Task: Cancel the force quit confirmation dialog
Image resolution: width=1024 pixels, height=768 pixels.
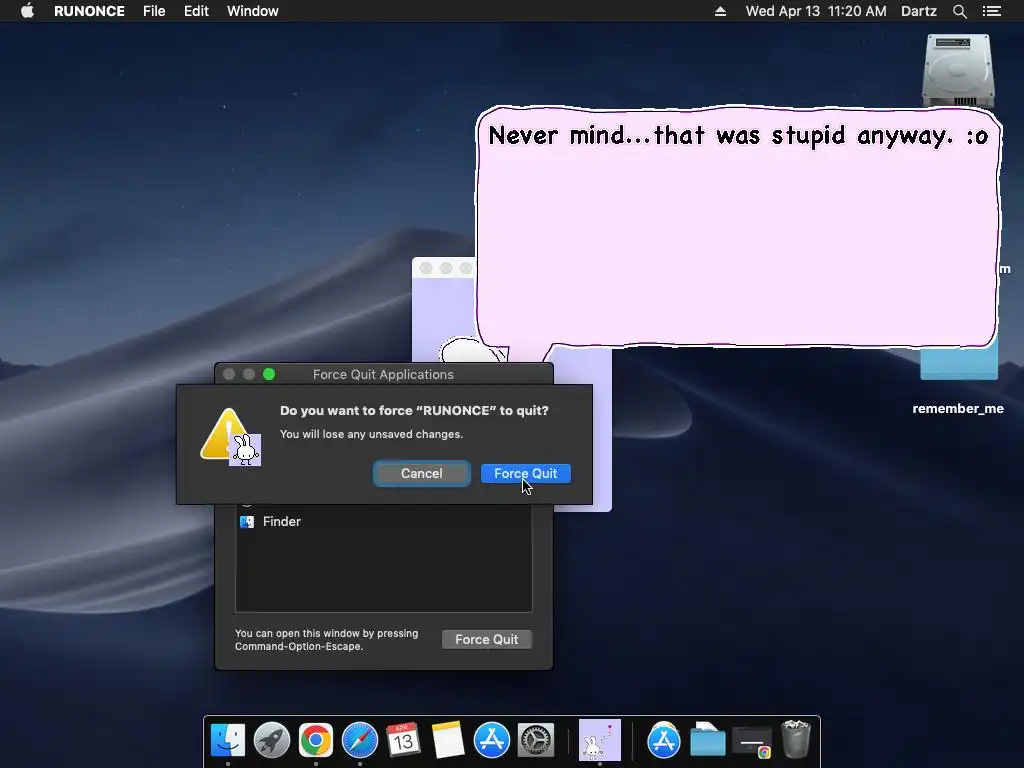Action: click(x=421, y=473)
